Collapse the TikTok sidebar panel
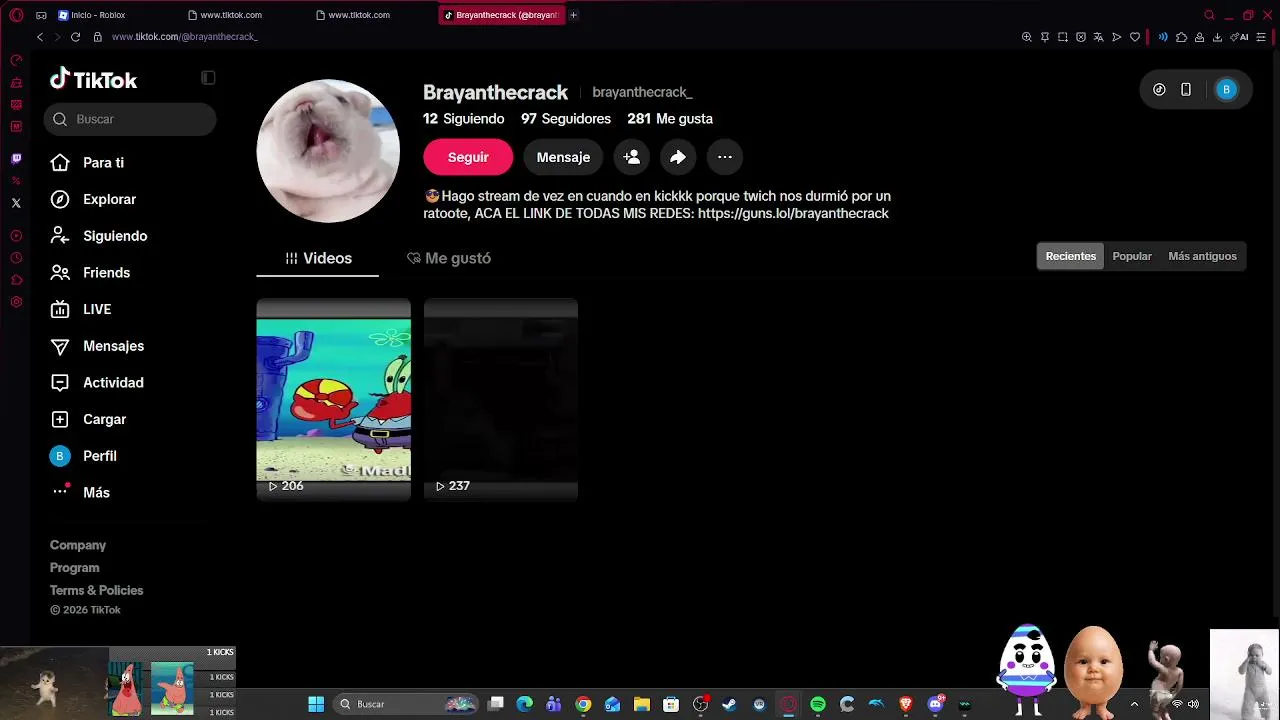 [x=208, y=78]
